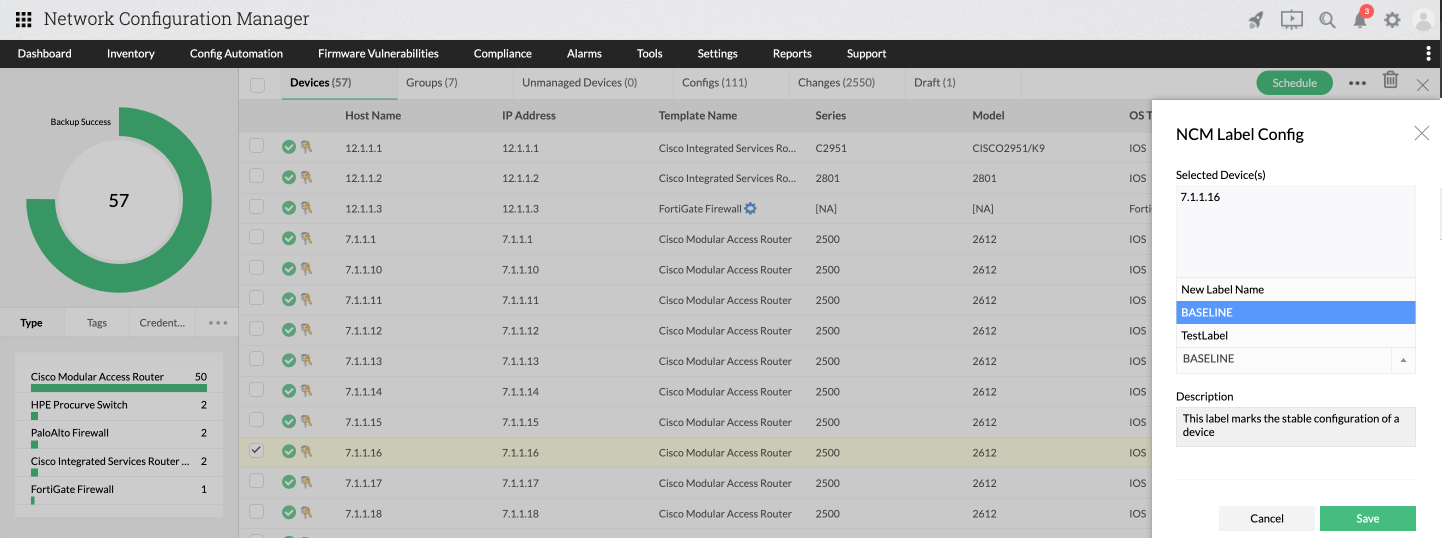Sort by Host Name column header

coord(373,116)
